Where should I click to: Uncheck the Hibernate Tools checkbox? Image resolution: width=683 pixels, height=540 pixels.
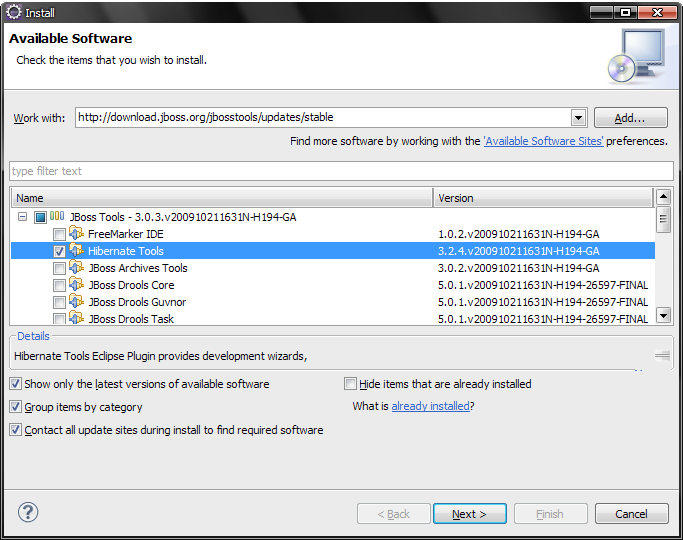[59, 251]
